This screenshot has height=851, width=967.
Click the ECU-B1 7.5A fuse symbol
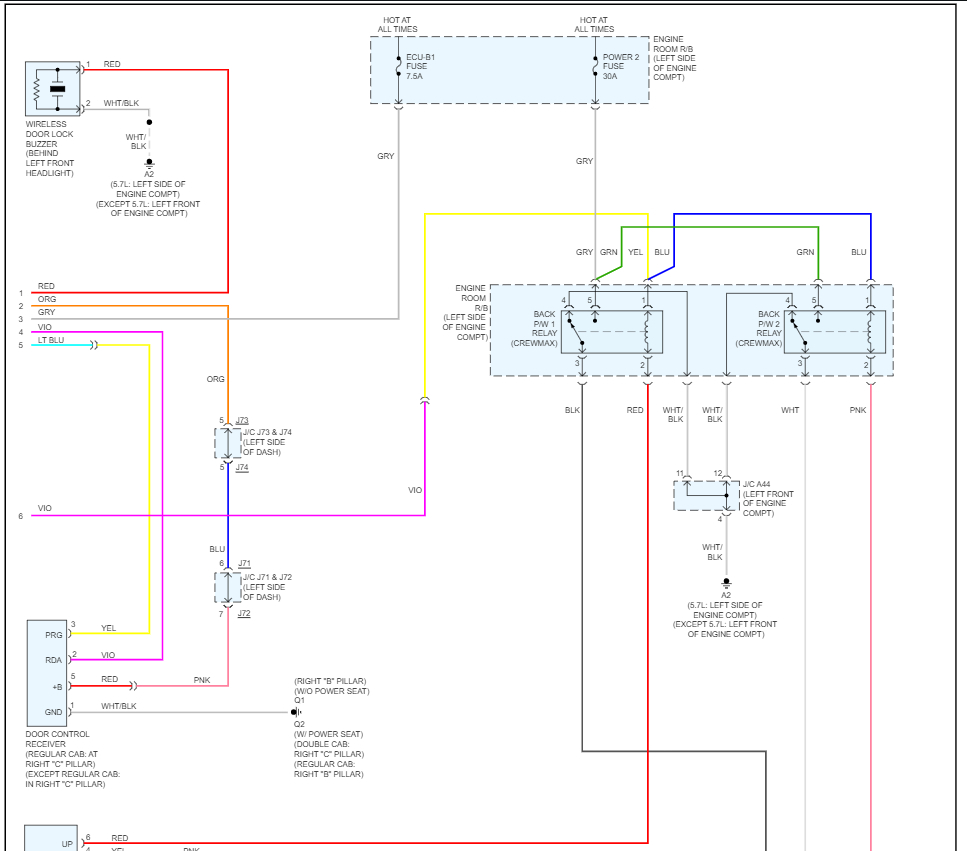coord(398,67)
